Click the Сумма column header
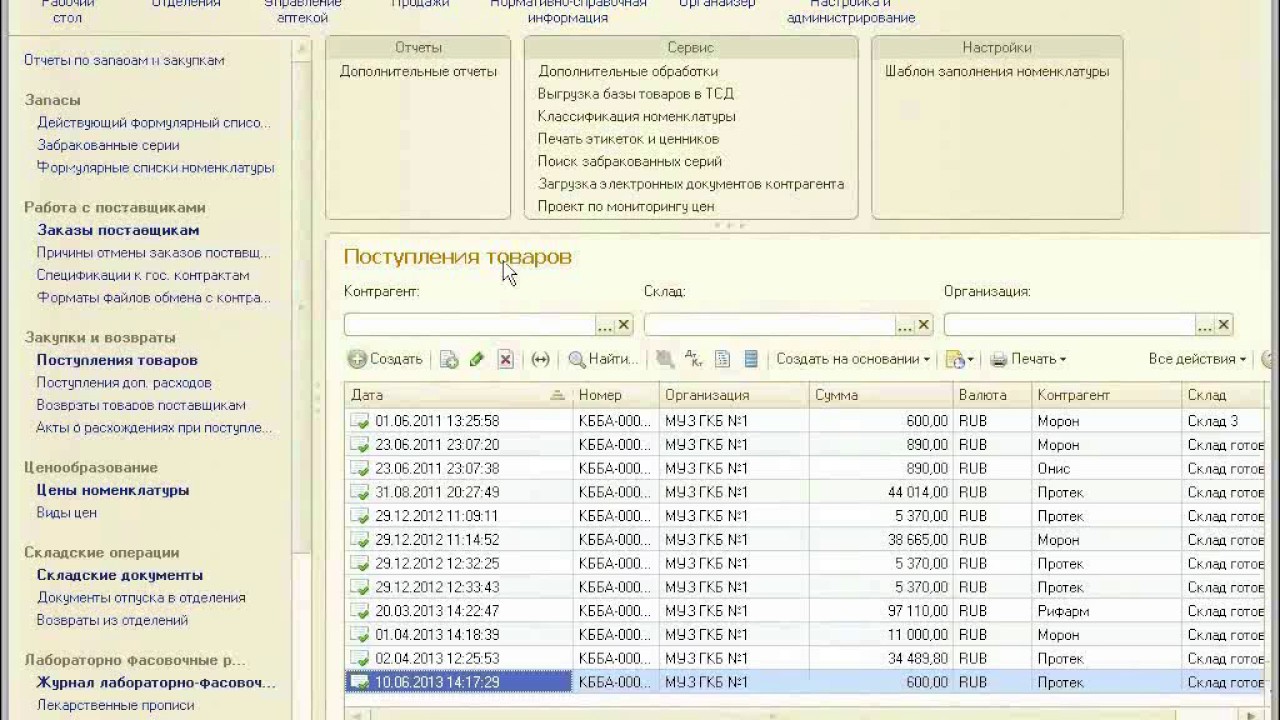 coord(881,395)
